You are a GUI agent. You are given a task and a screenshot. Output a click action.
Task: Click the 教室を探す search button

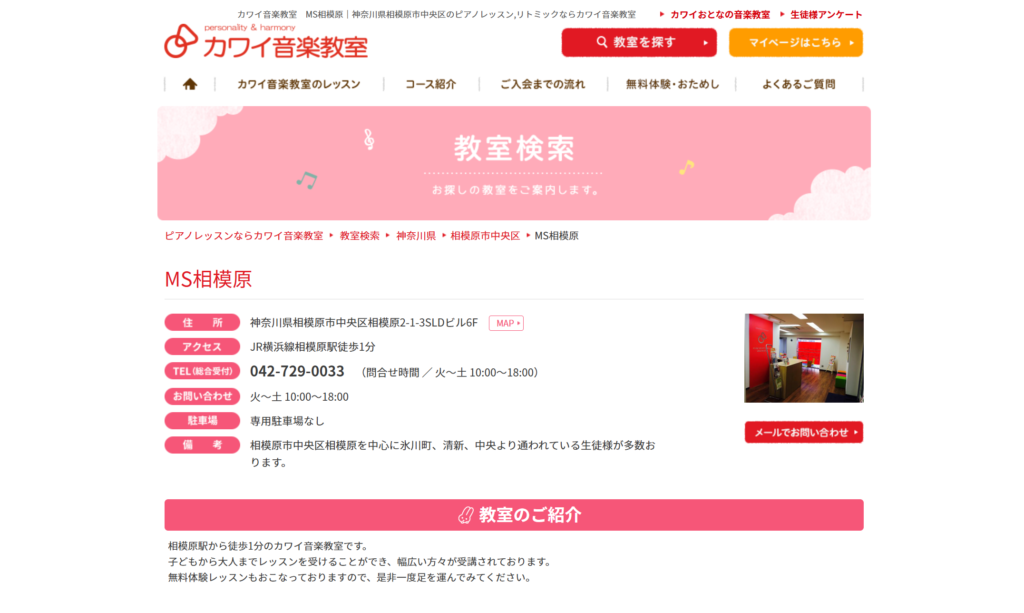(639, 42)
